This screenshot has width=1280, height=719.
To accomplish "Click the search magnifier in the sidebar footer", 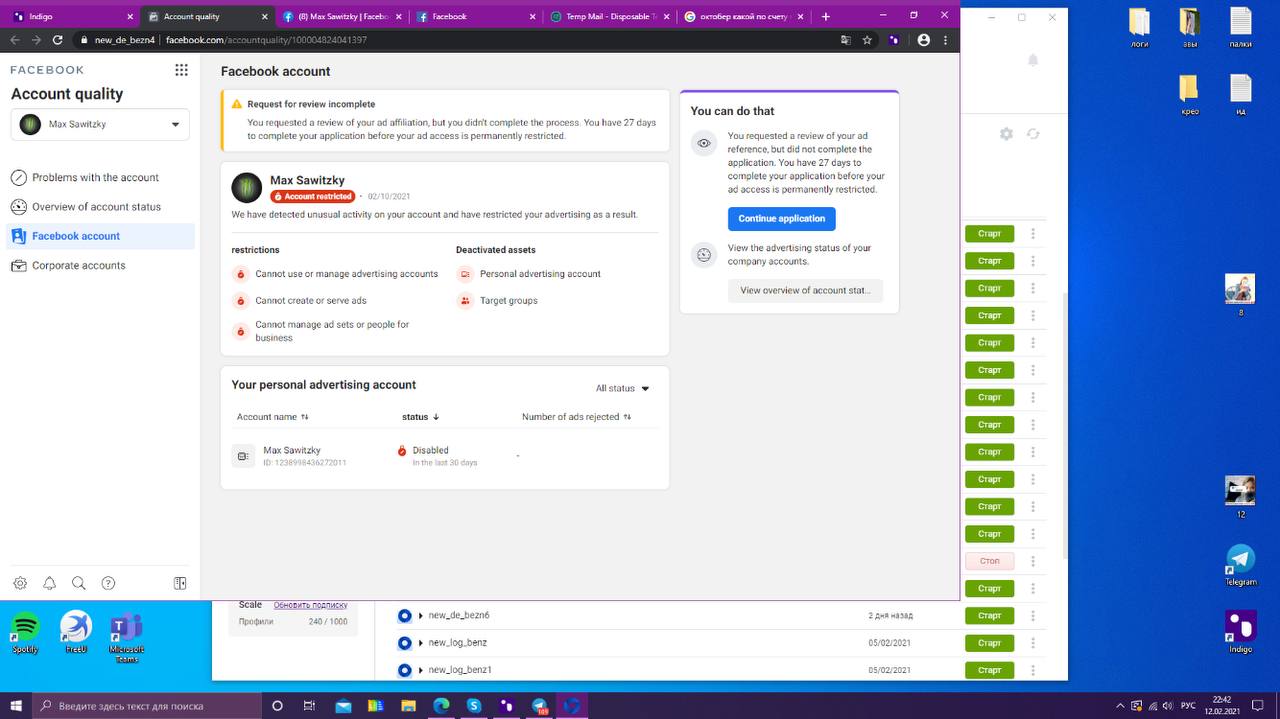I will pyautogui.click(x=79, y=583).
